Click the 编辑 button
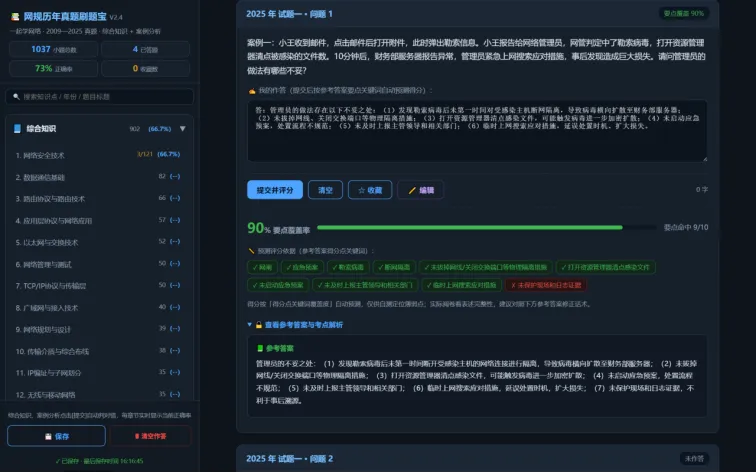 tap(420, 190)
